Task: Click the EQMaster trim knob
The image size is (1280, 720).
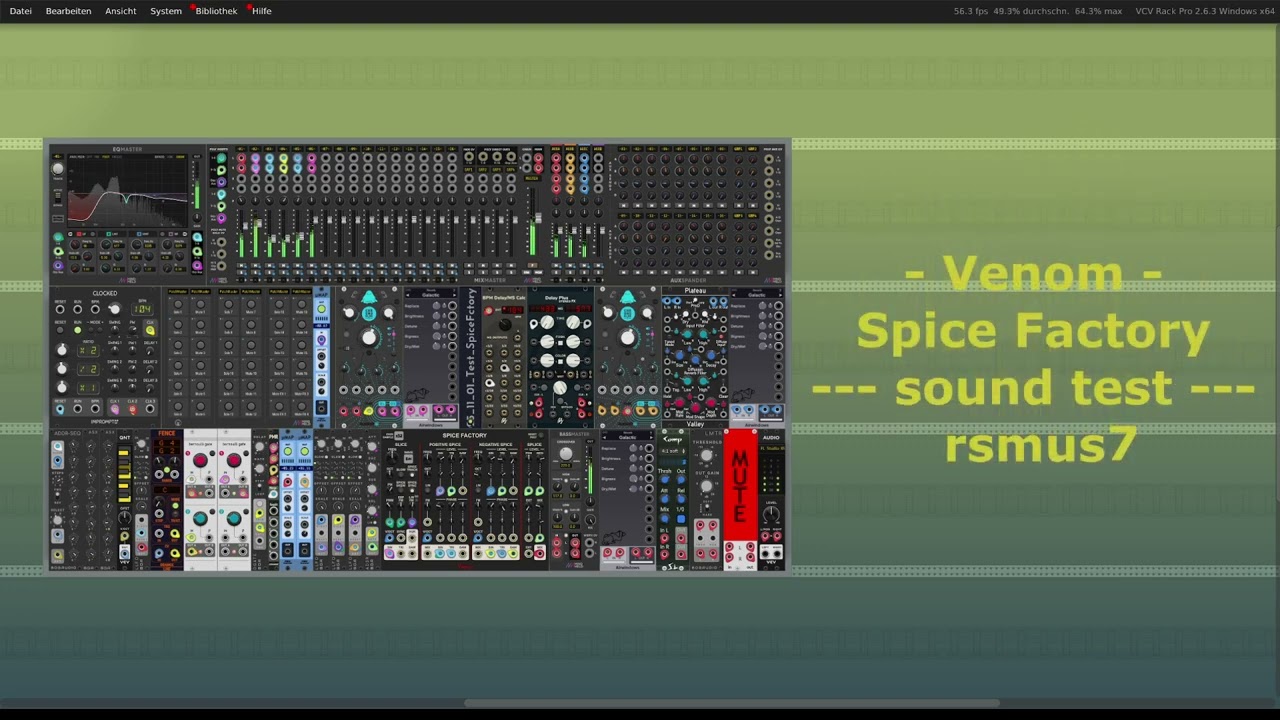Action: click(x=57, y=168)
